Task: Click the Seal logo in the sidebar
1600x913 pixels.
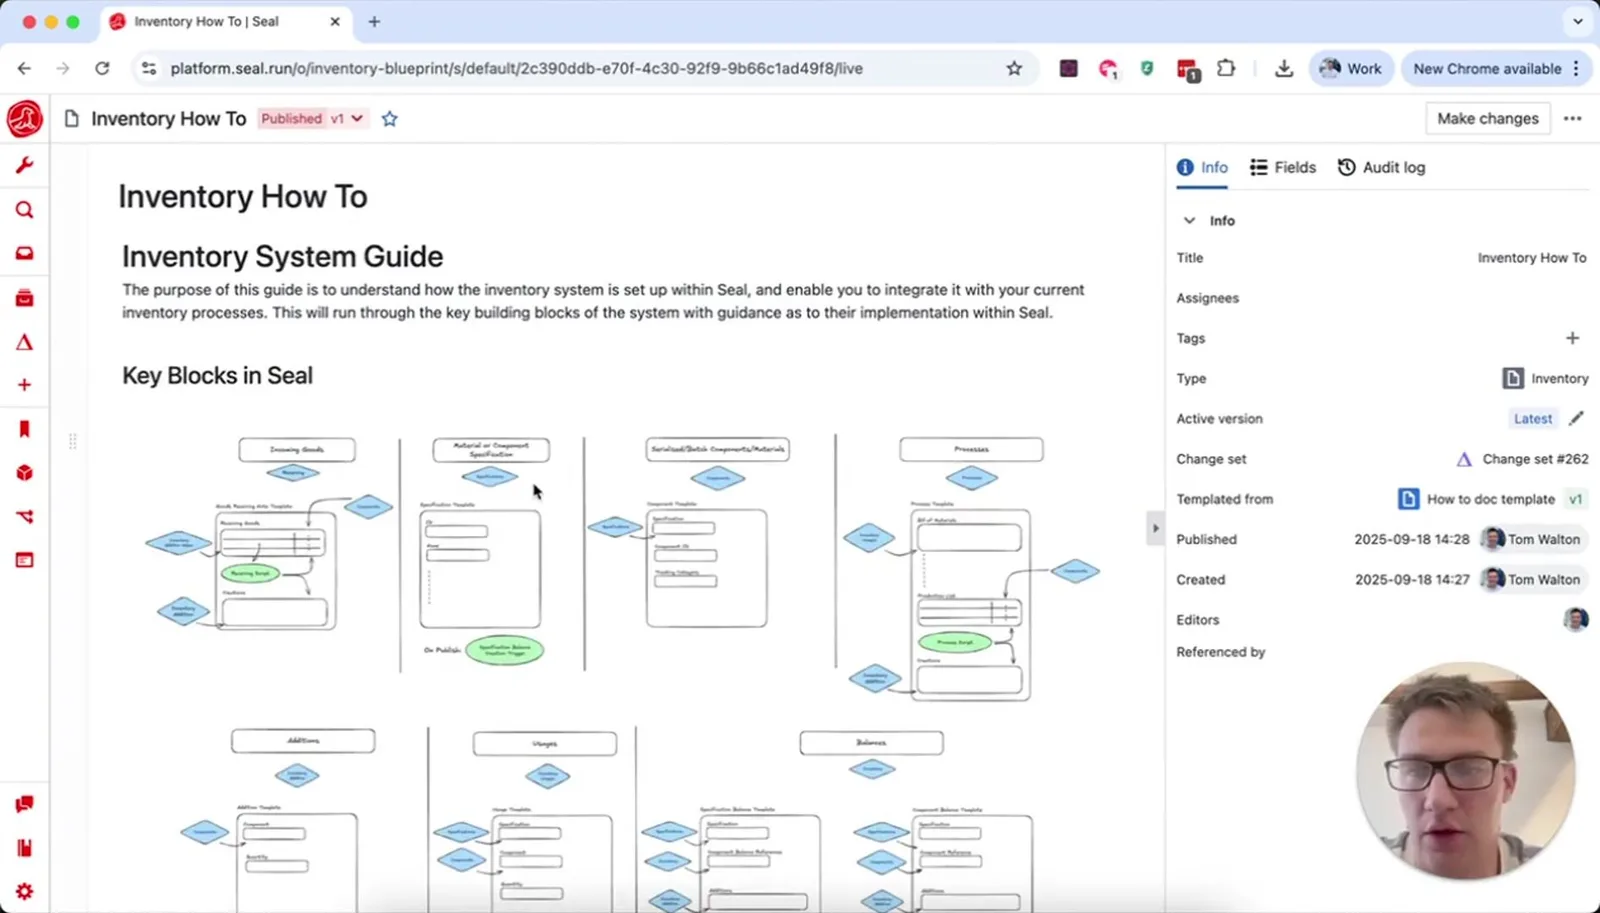Action: click(25, 119)
